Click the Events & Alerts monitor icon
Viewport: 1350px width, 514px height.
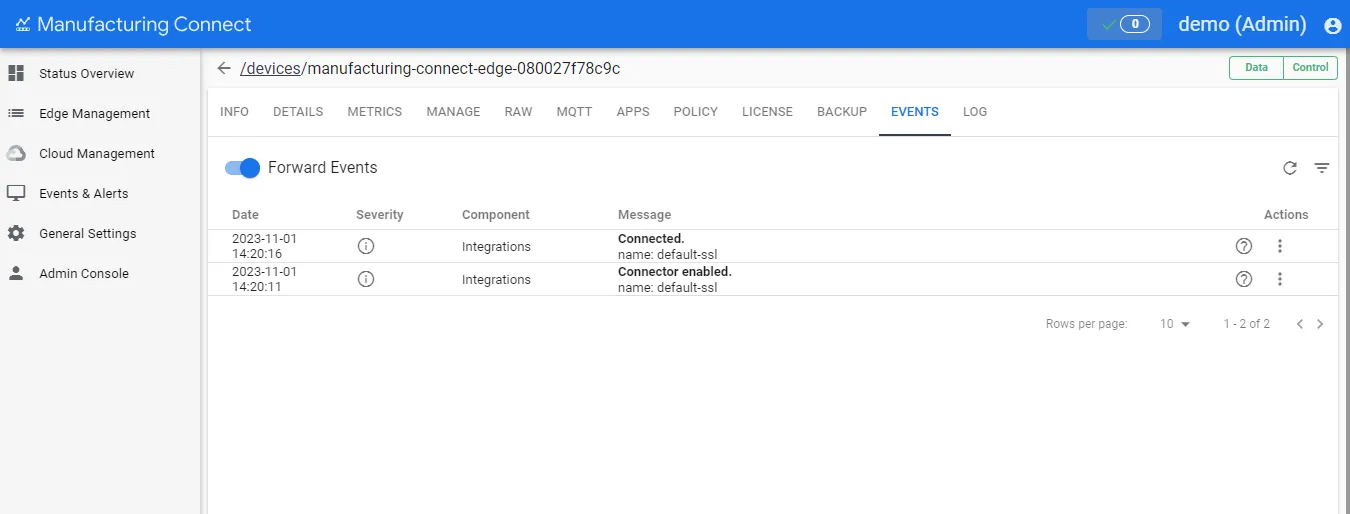coord(16,193)
